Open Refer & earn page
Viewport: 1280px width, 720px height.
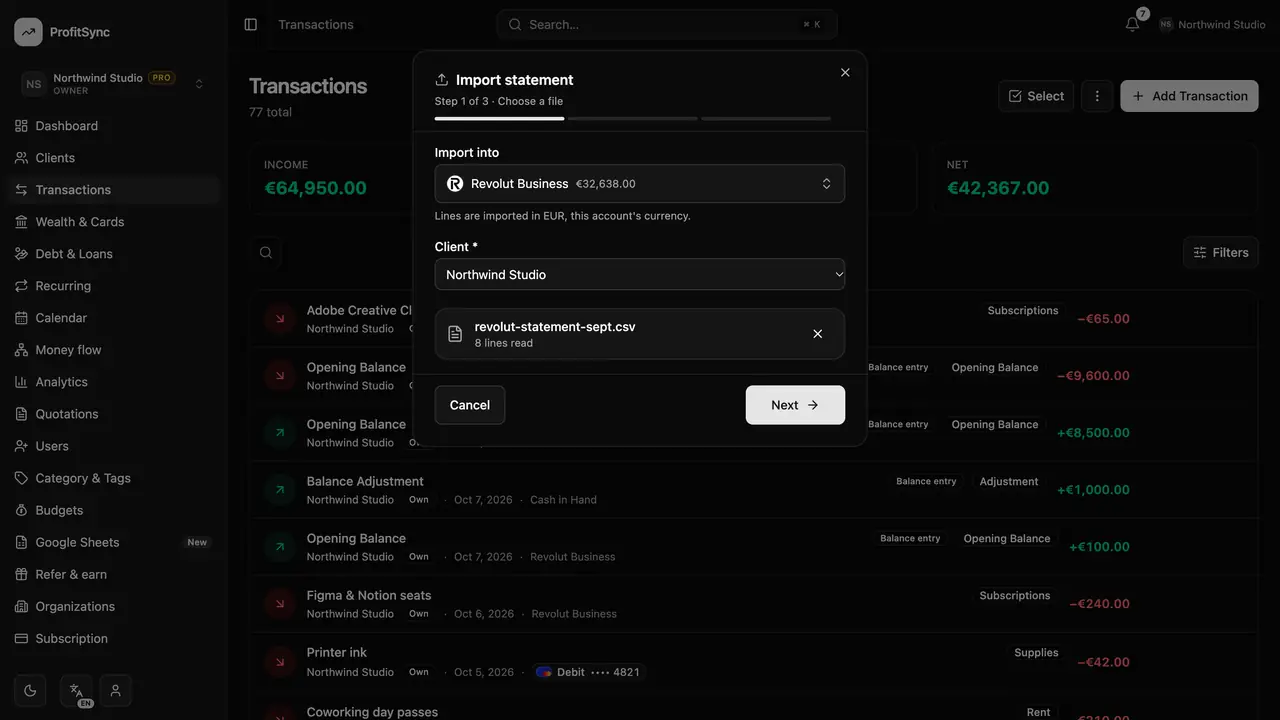(x=114, y=574)
